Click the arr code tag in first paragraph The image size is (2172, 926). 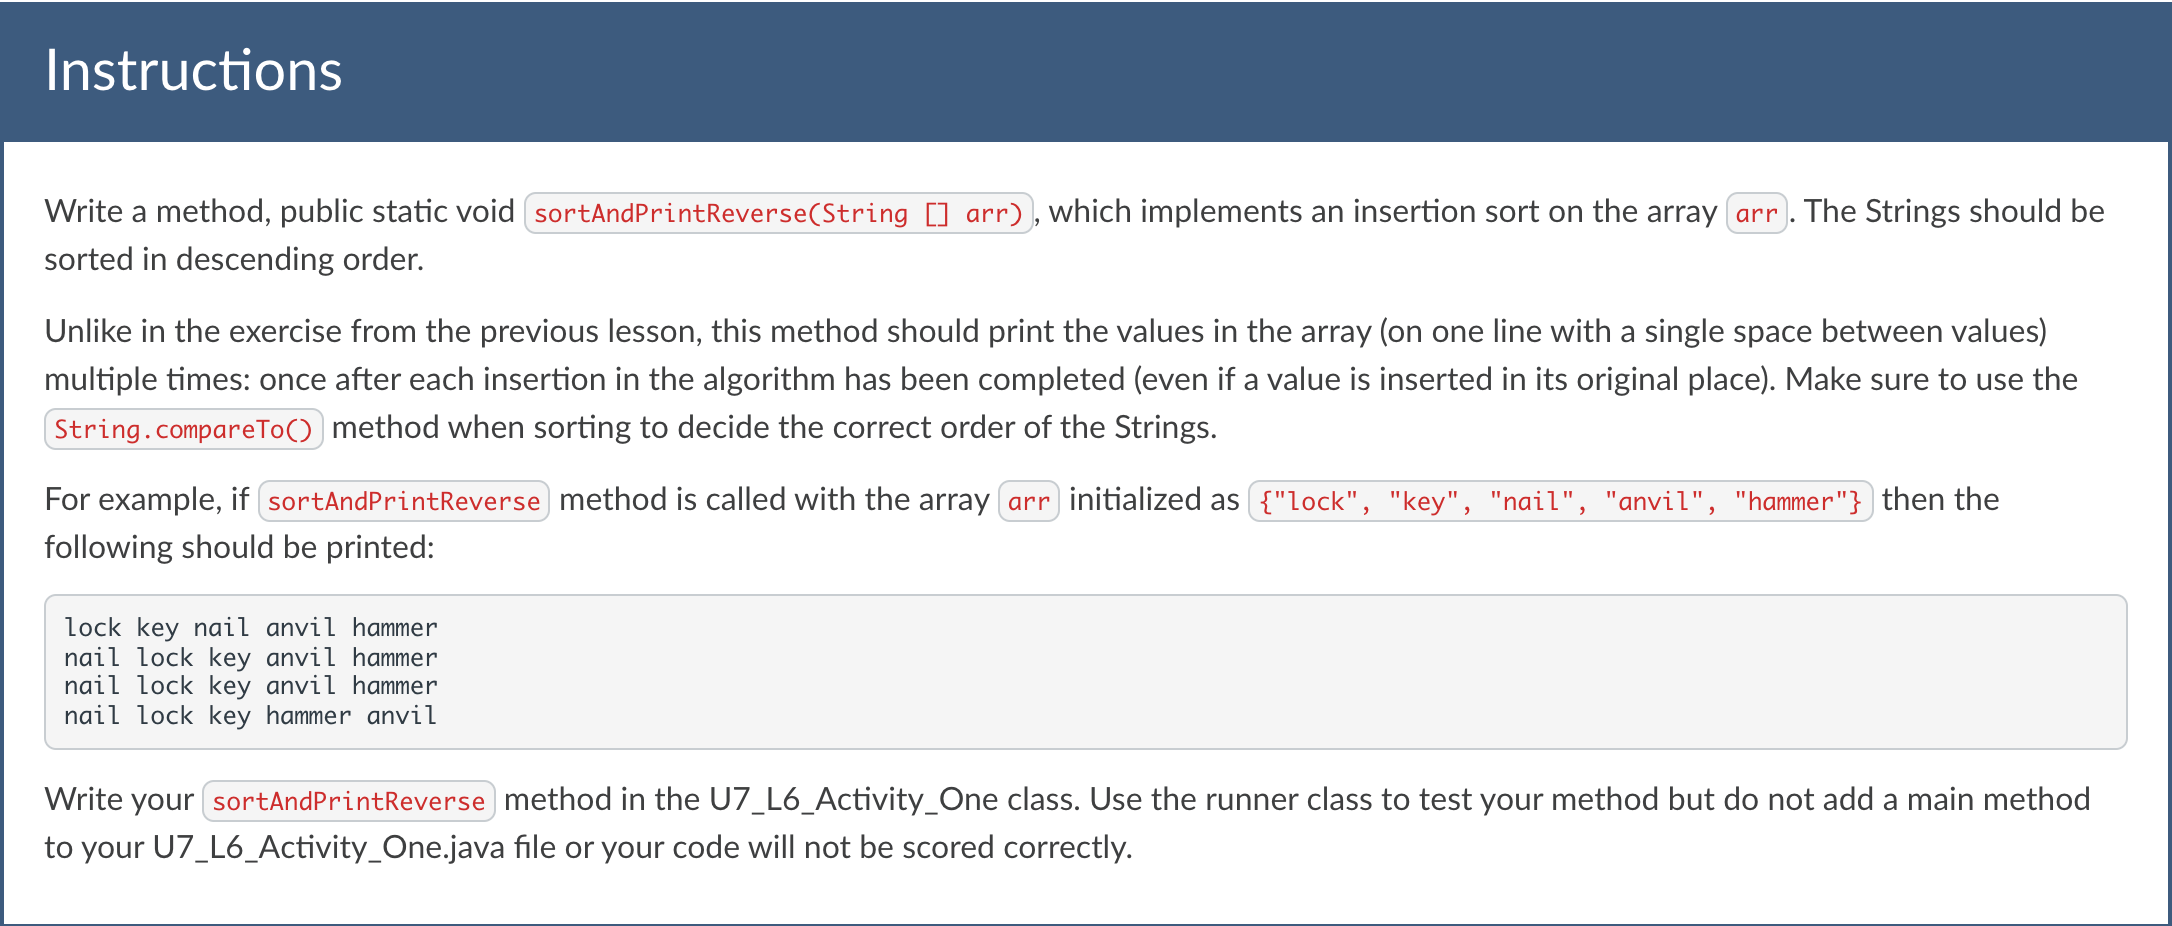point(1756,213)
